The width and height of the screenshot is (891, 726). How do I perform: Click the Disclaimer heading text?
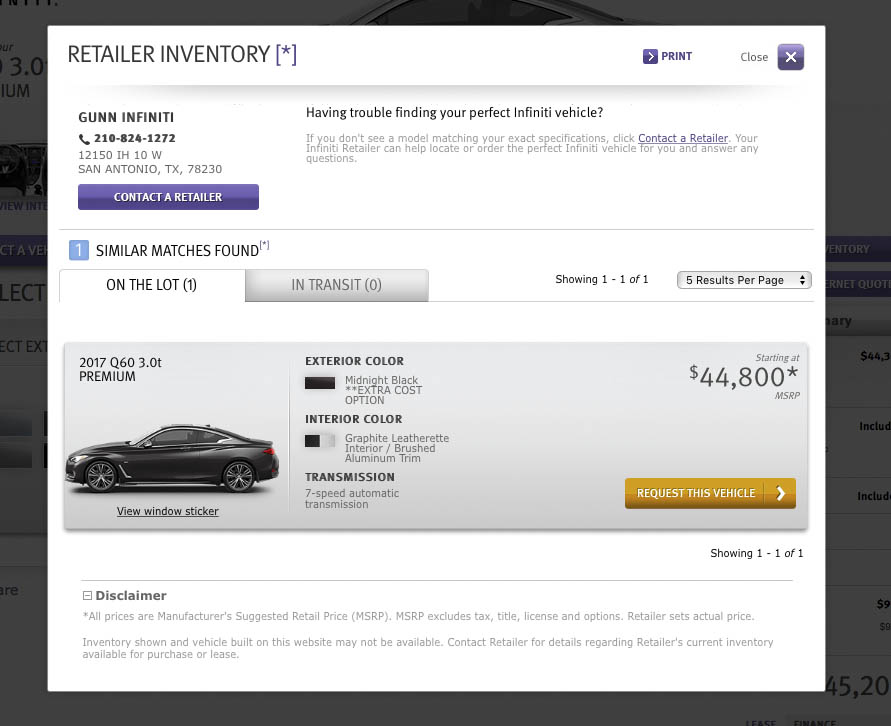click(131, 595)
